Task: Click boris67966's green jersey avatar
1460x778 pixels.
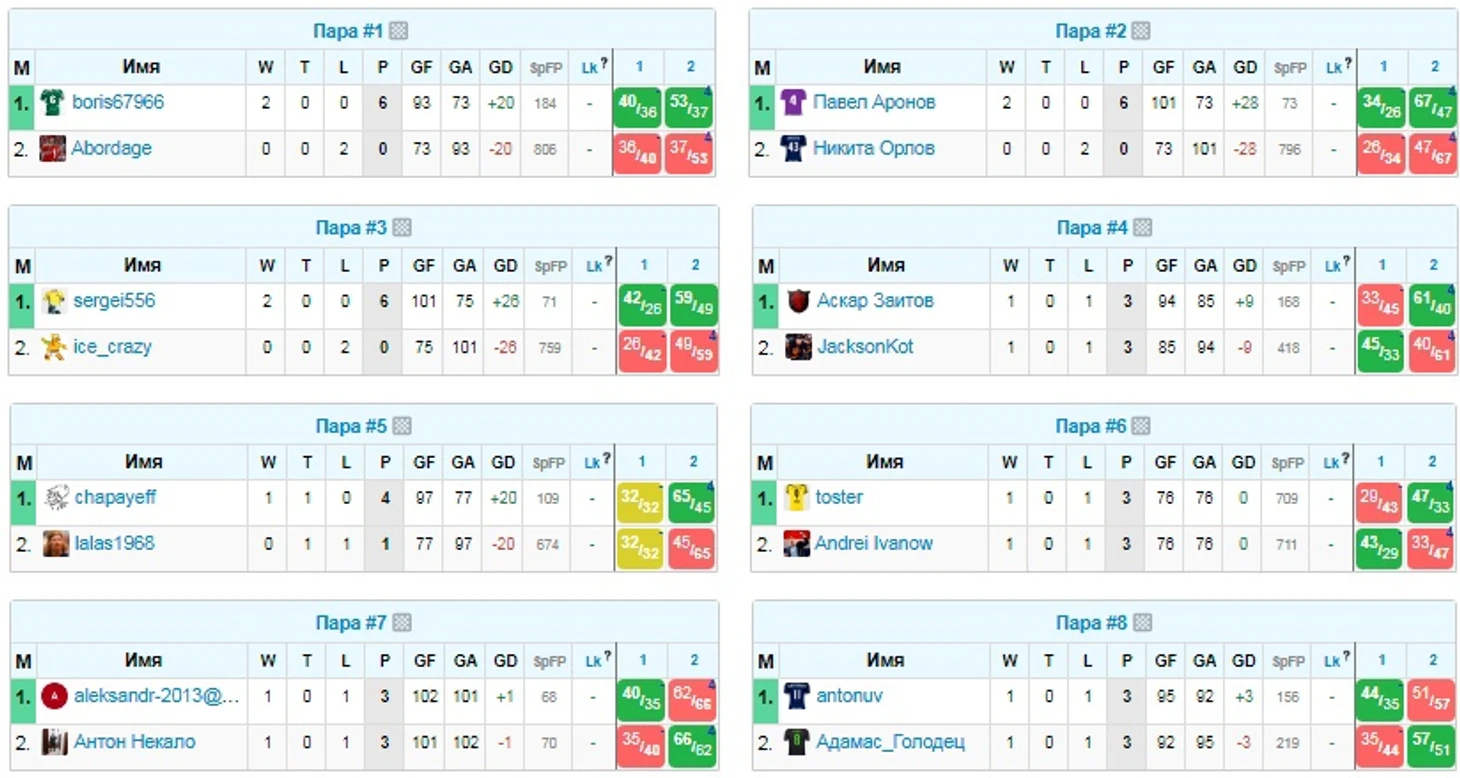Action: [52, 103]
